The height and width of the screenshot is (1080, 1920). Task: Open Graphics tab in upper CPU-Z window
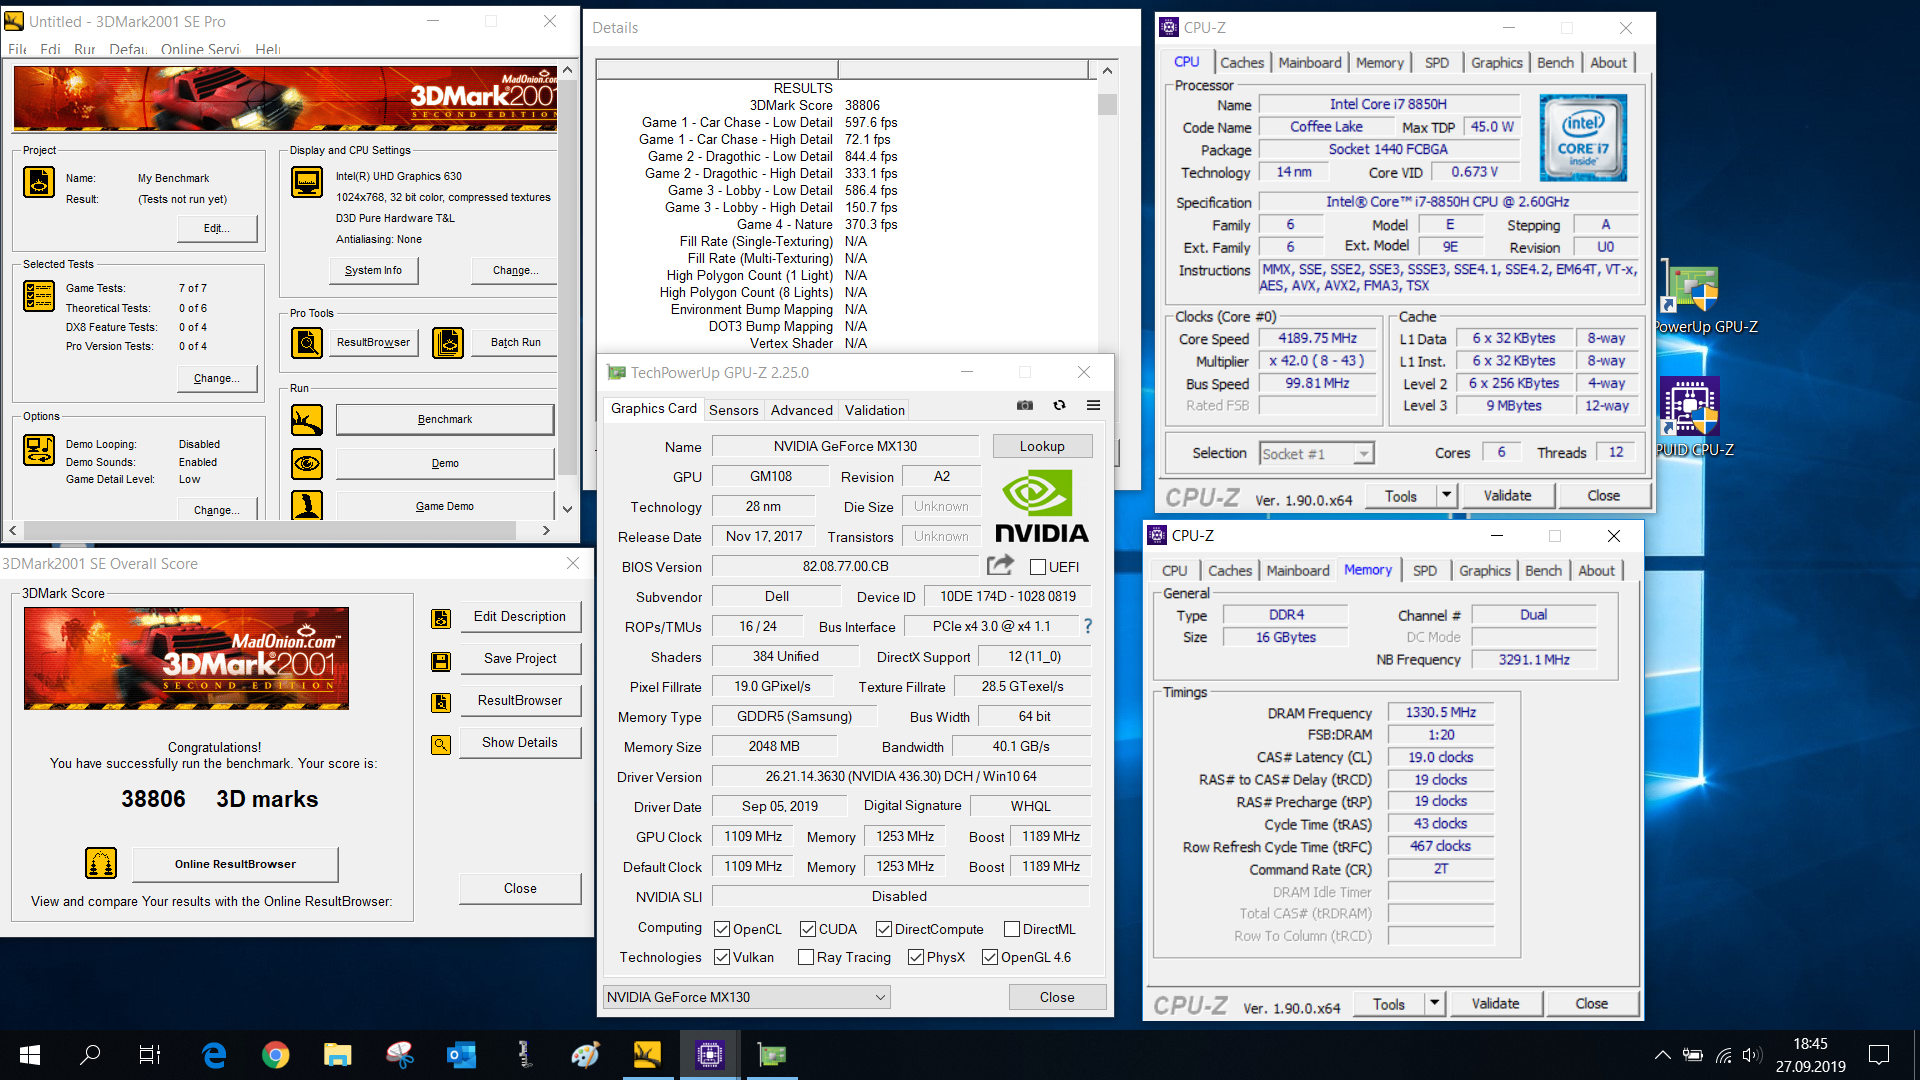1497,62
